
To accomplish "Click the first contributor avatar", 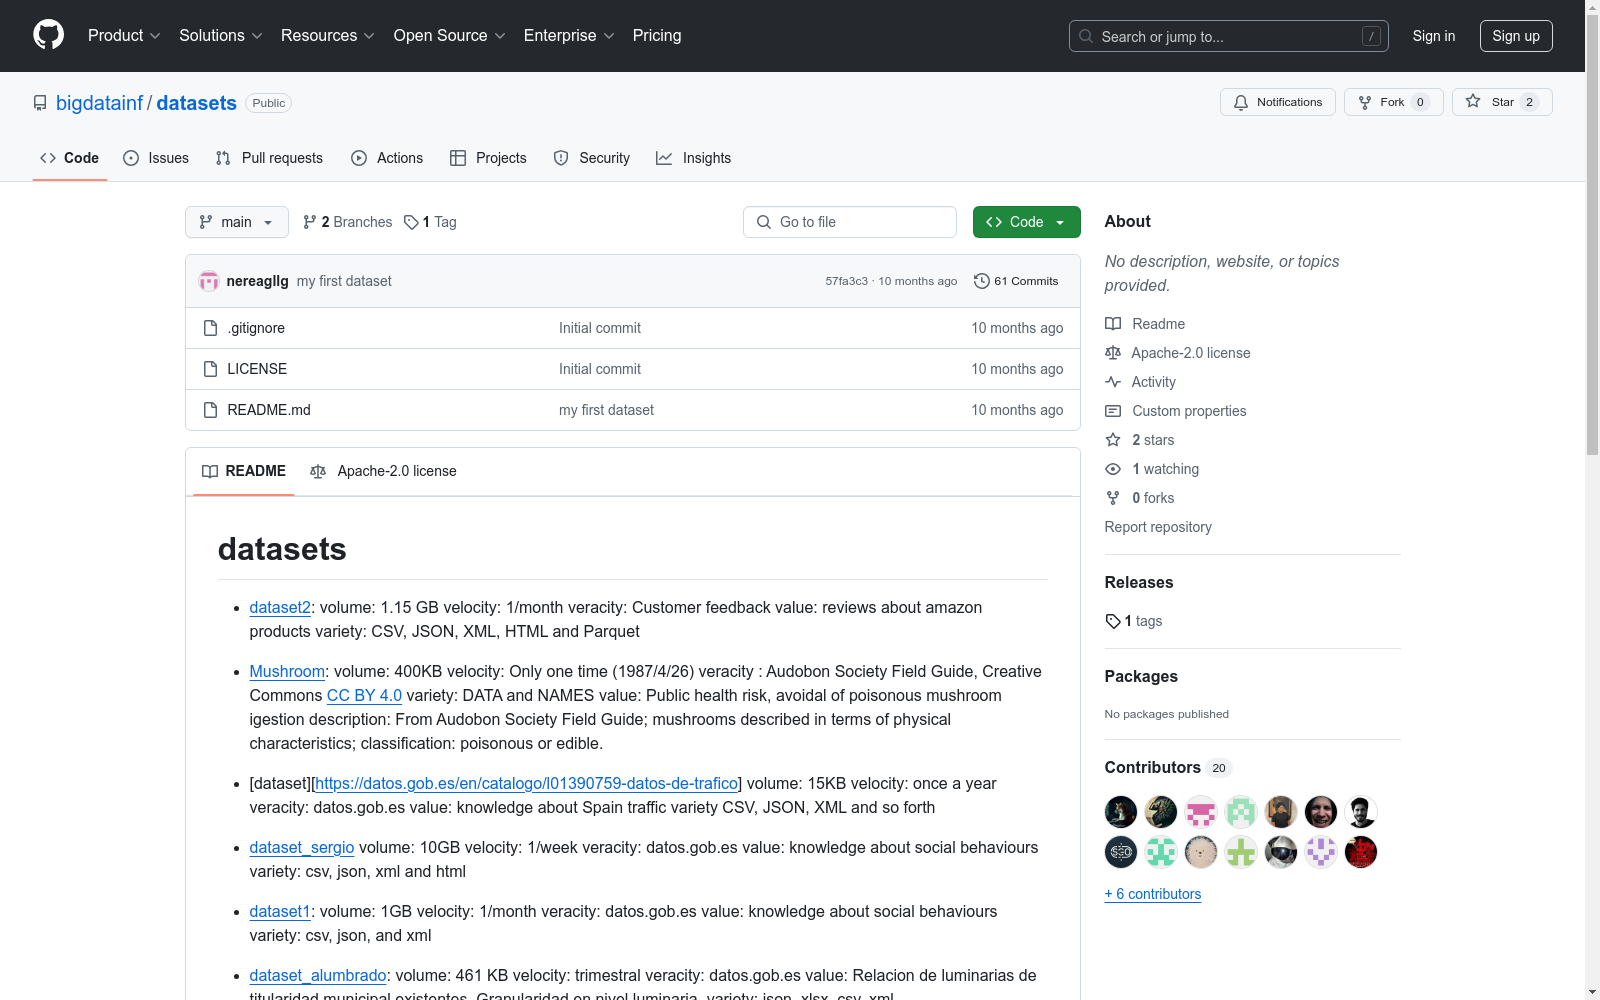I will [x=1121, y=812].
